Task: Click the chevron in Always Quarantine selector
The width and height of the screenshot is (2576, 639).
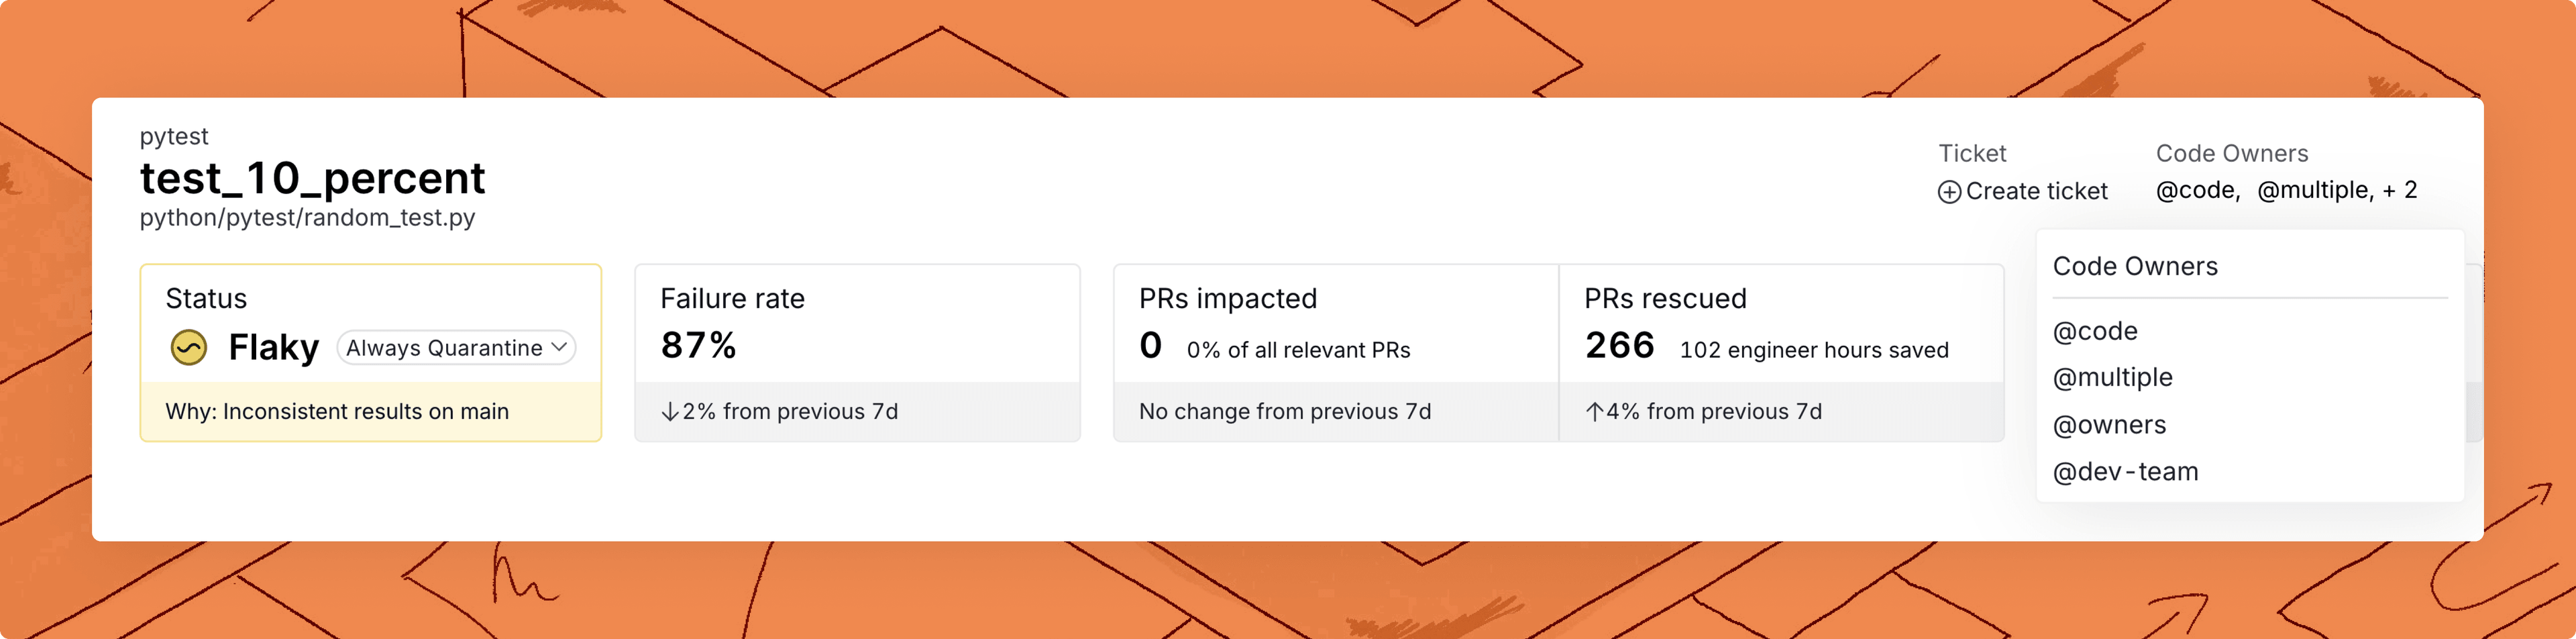Action: [x=559, y=347]
